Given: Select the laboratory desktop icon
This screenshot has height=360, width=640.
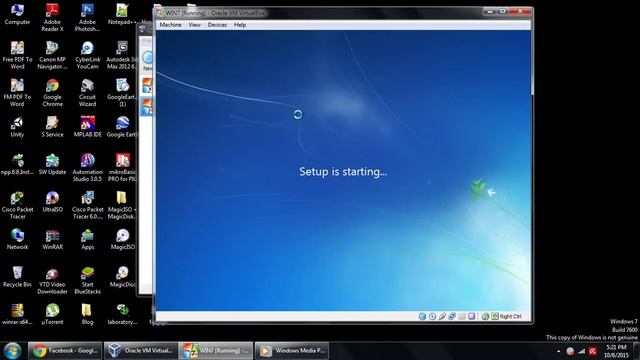Looking at the screenshot, I should tap(122, 315).
